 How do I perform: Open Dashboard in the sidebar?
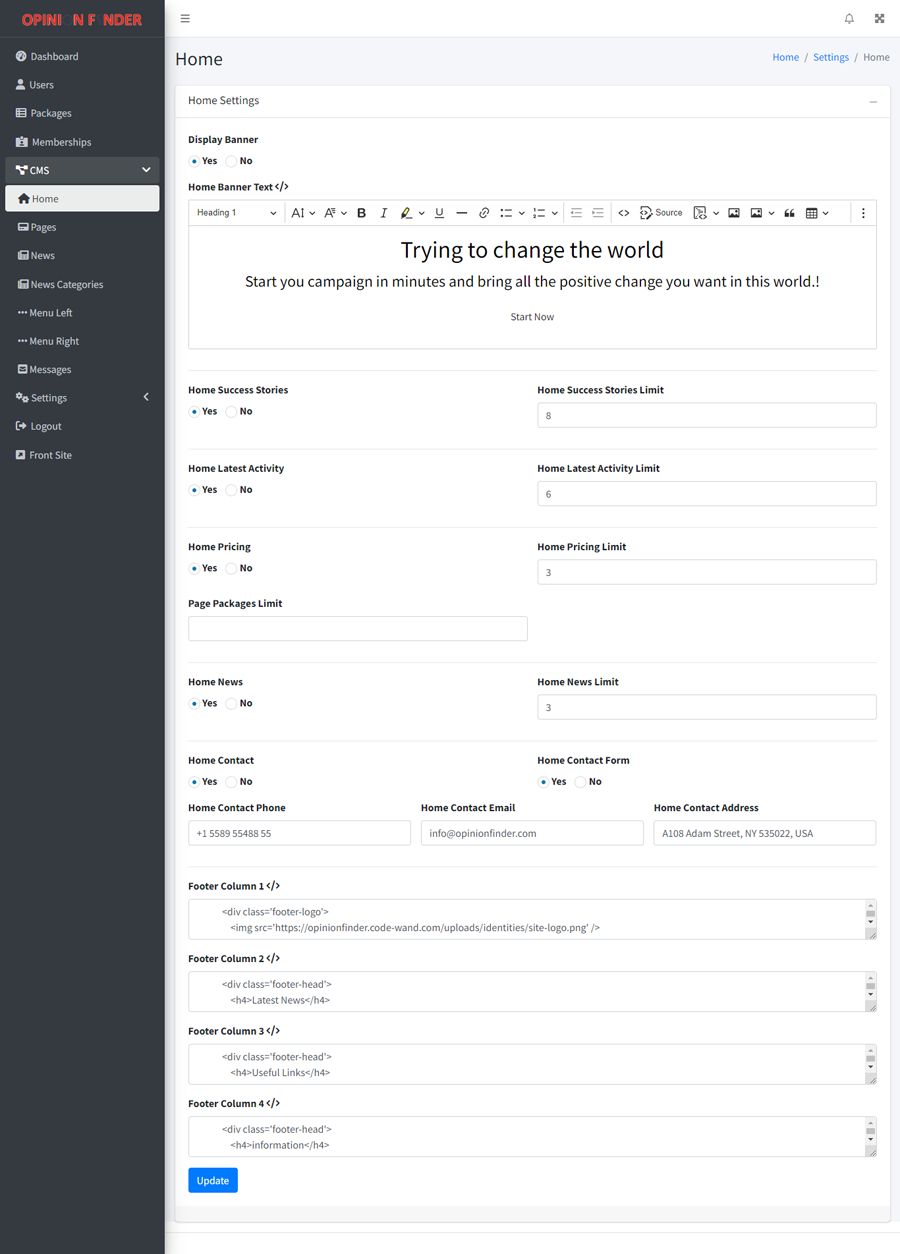82,57
